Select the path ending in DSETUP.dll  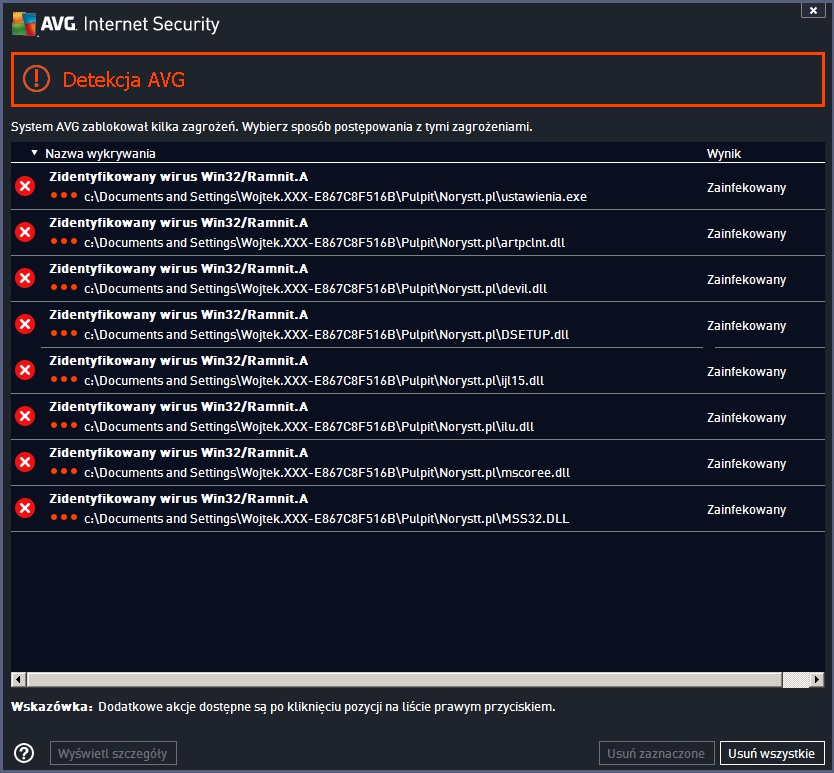(x=327, y=335)
